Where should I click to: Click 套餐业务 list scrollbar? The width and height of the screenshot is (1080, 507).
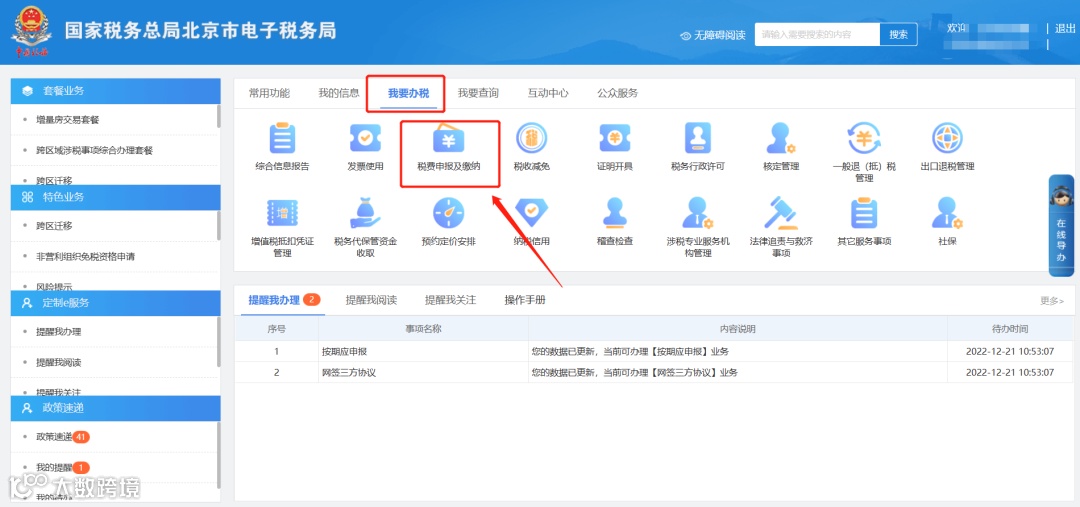point(219,116)
